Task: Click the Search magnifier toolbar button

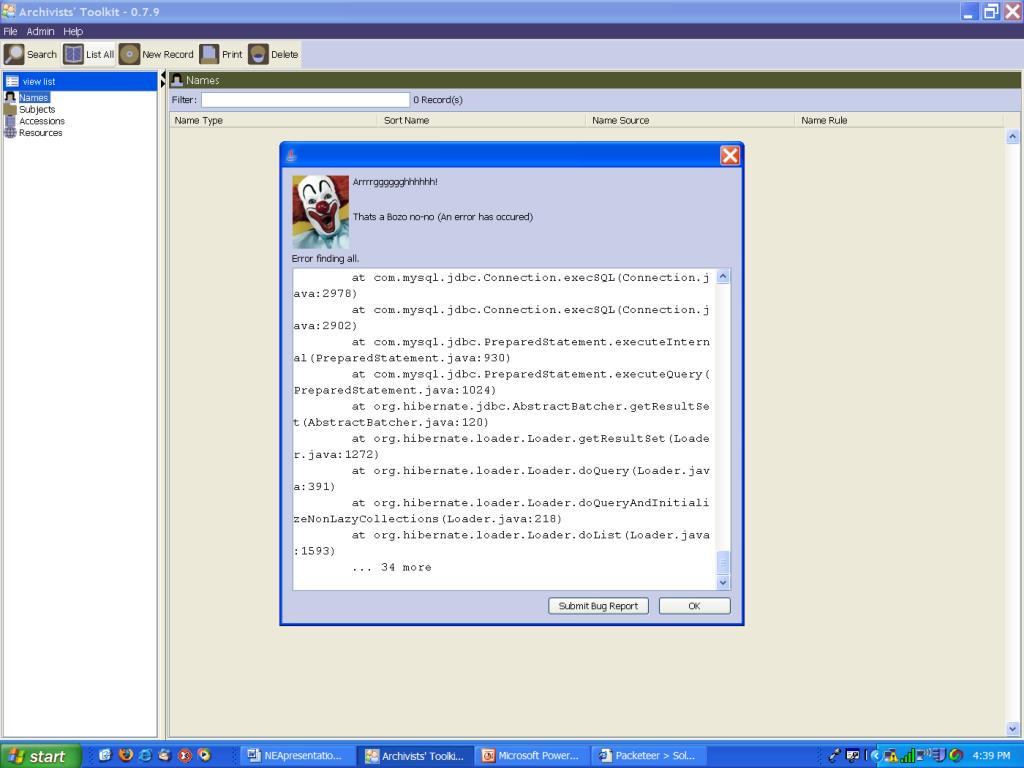Action: click(x=31, y=54)
